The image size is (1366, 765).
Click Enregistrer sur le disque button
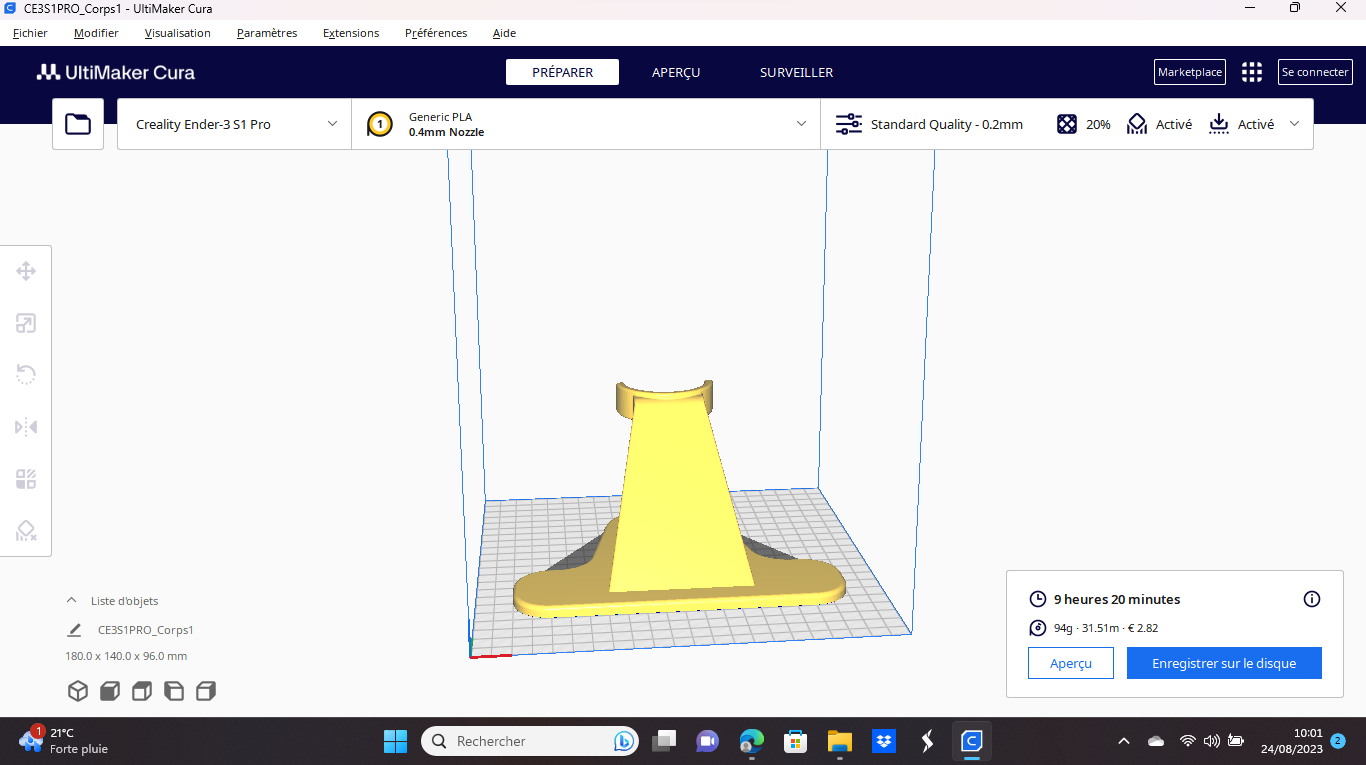1224,663
